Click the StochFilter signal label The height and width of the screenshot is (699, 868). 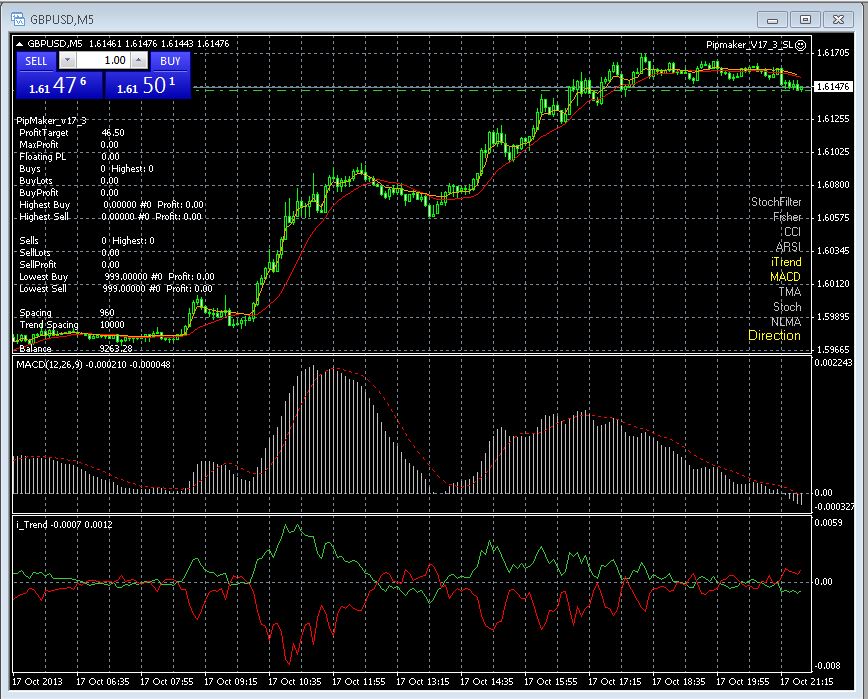pyautogui.click(x=776, y=202)
